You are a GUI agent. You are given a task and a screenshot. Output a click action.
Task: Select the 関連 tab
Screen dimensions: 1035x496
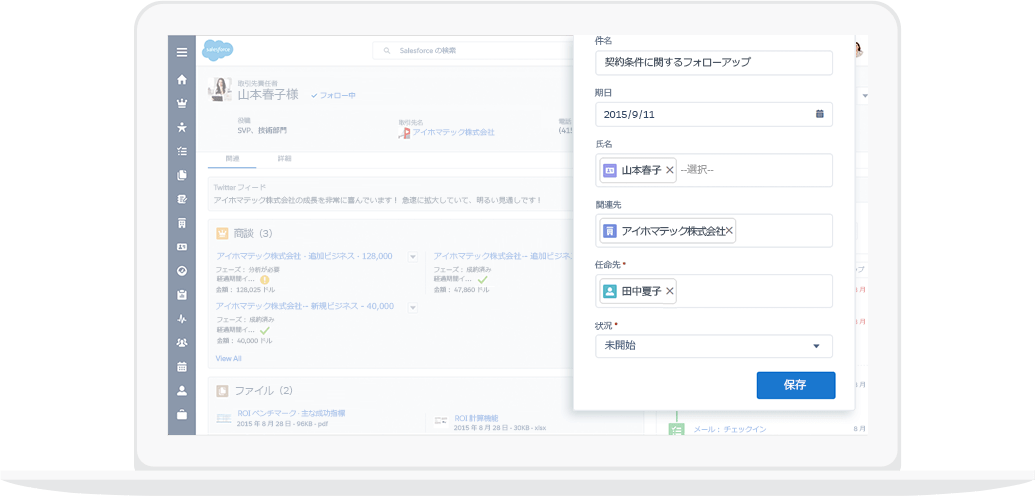[232, 159]
